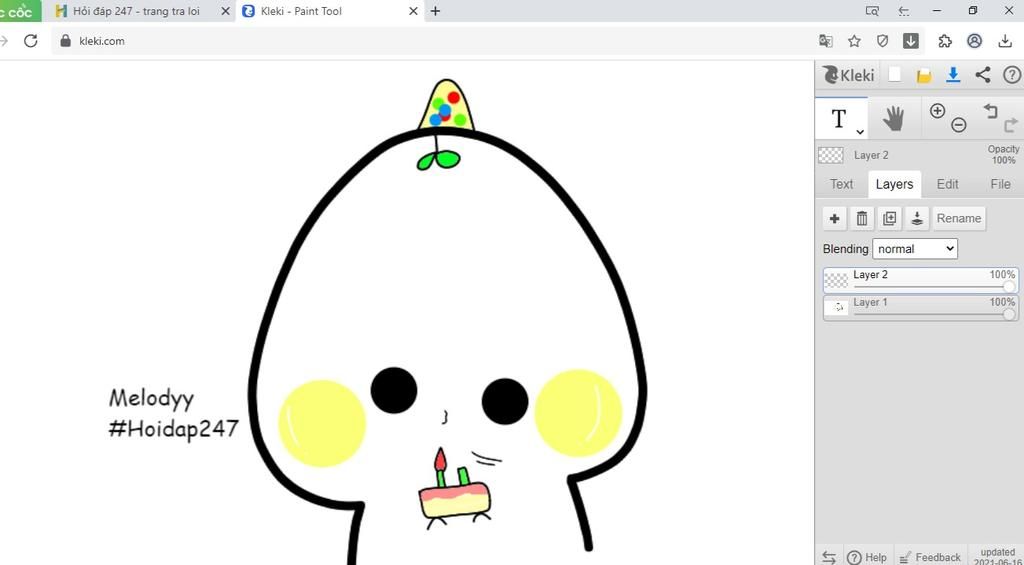Duplicate the selected layer
The width and height of the screenshot is (1024, 565).
(889, 219)
